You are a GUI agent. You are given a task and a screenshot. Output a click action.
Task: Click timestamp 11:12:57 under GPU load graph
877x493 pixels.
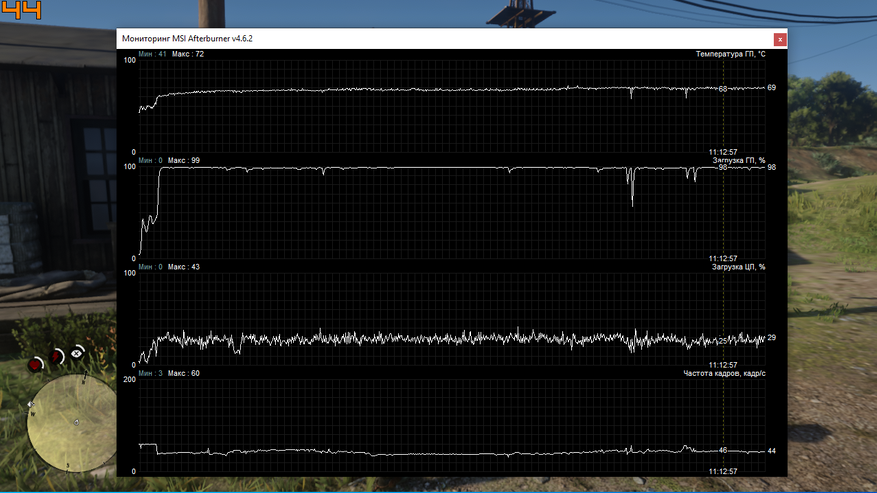coord(723,259)
